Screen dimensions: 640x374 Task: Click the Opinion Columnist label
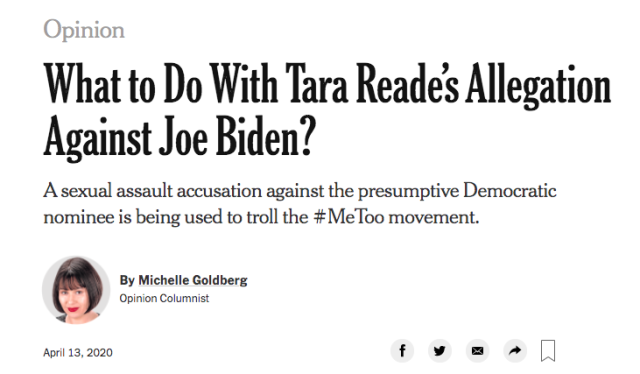coord(164,298)
